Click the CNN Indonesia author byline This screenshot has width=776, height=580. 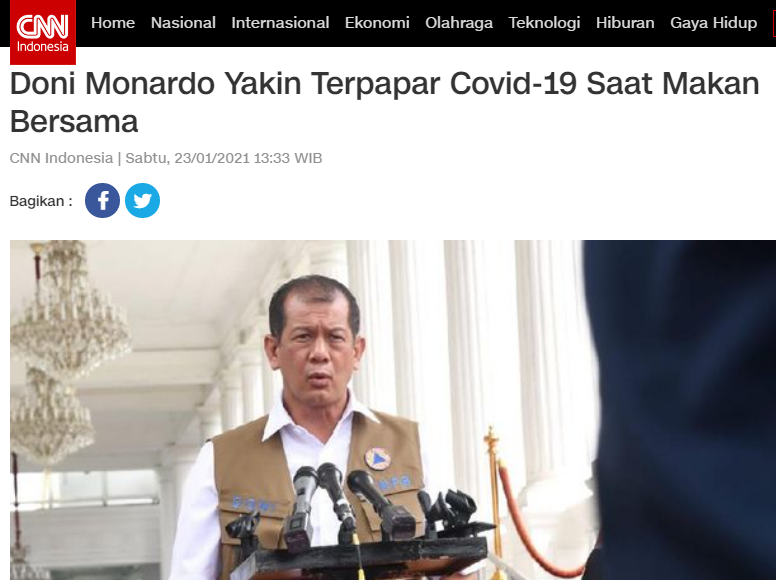[x=61, y=158]
